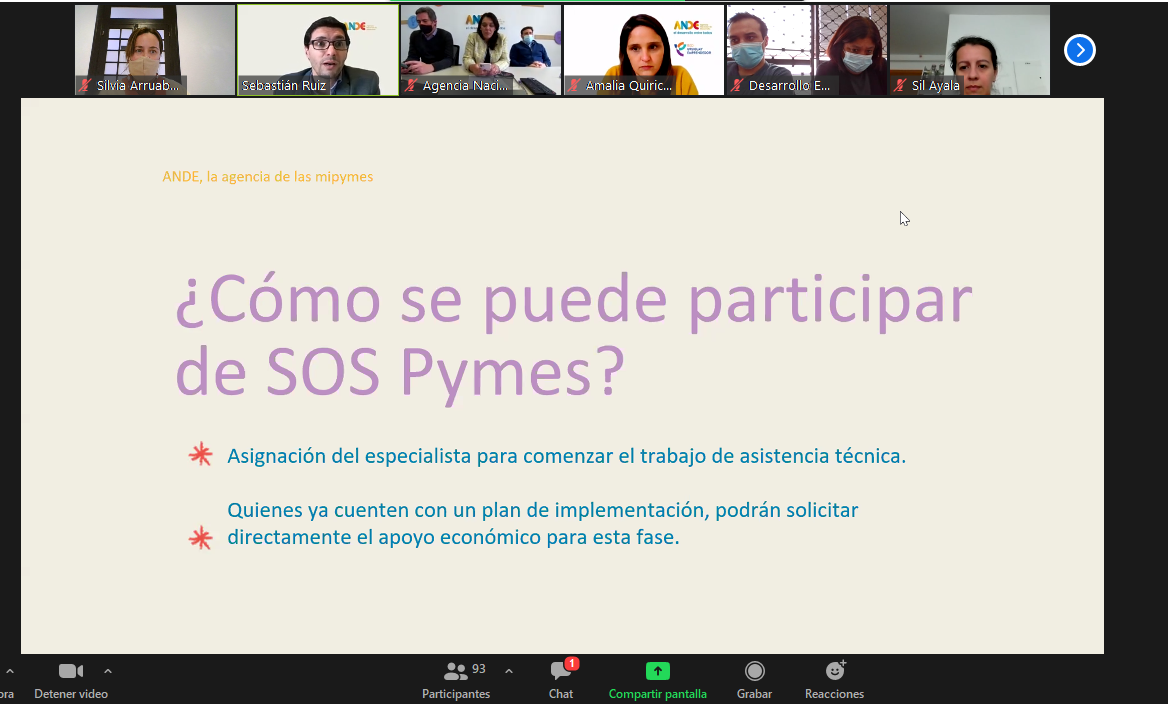The width and height of the screenshot is (1168, 704).
Task: Click header text 'ANDE, la agencia de las mipymes'
Action: click(267, 177)
